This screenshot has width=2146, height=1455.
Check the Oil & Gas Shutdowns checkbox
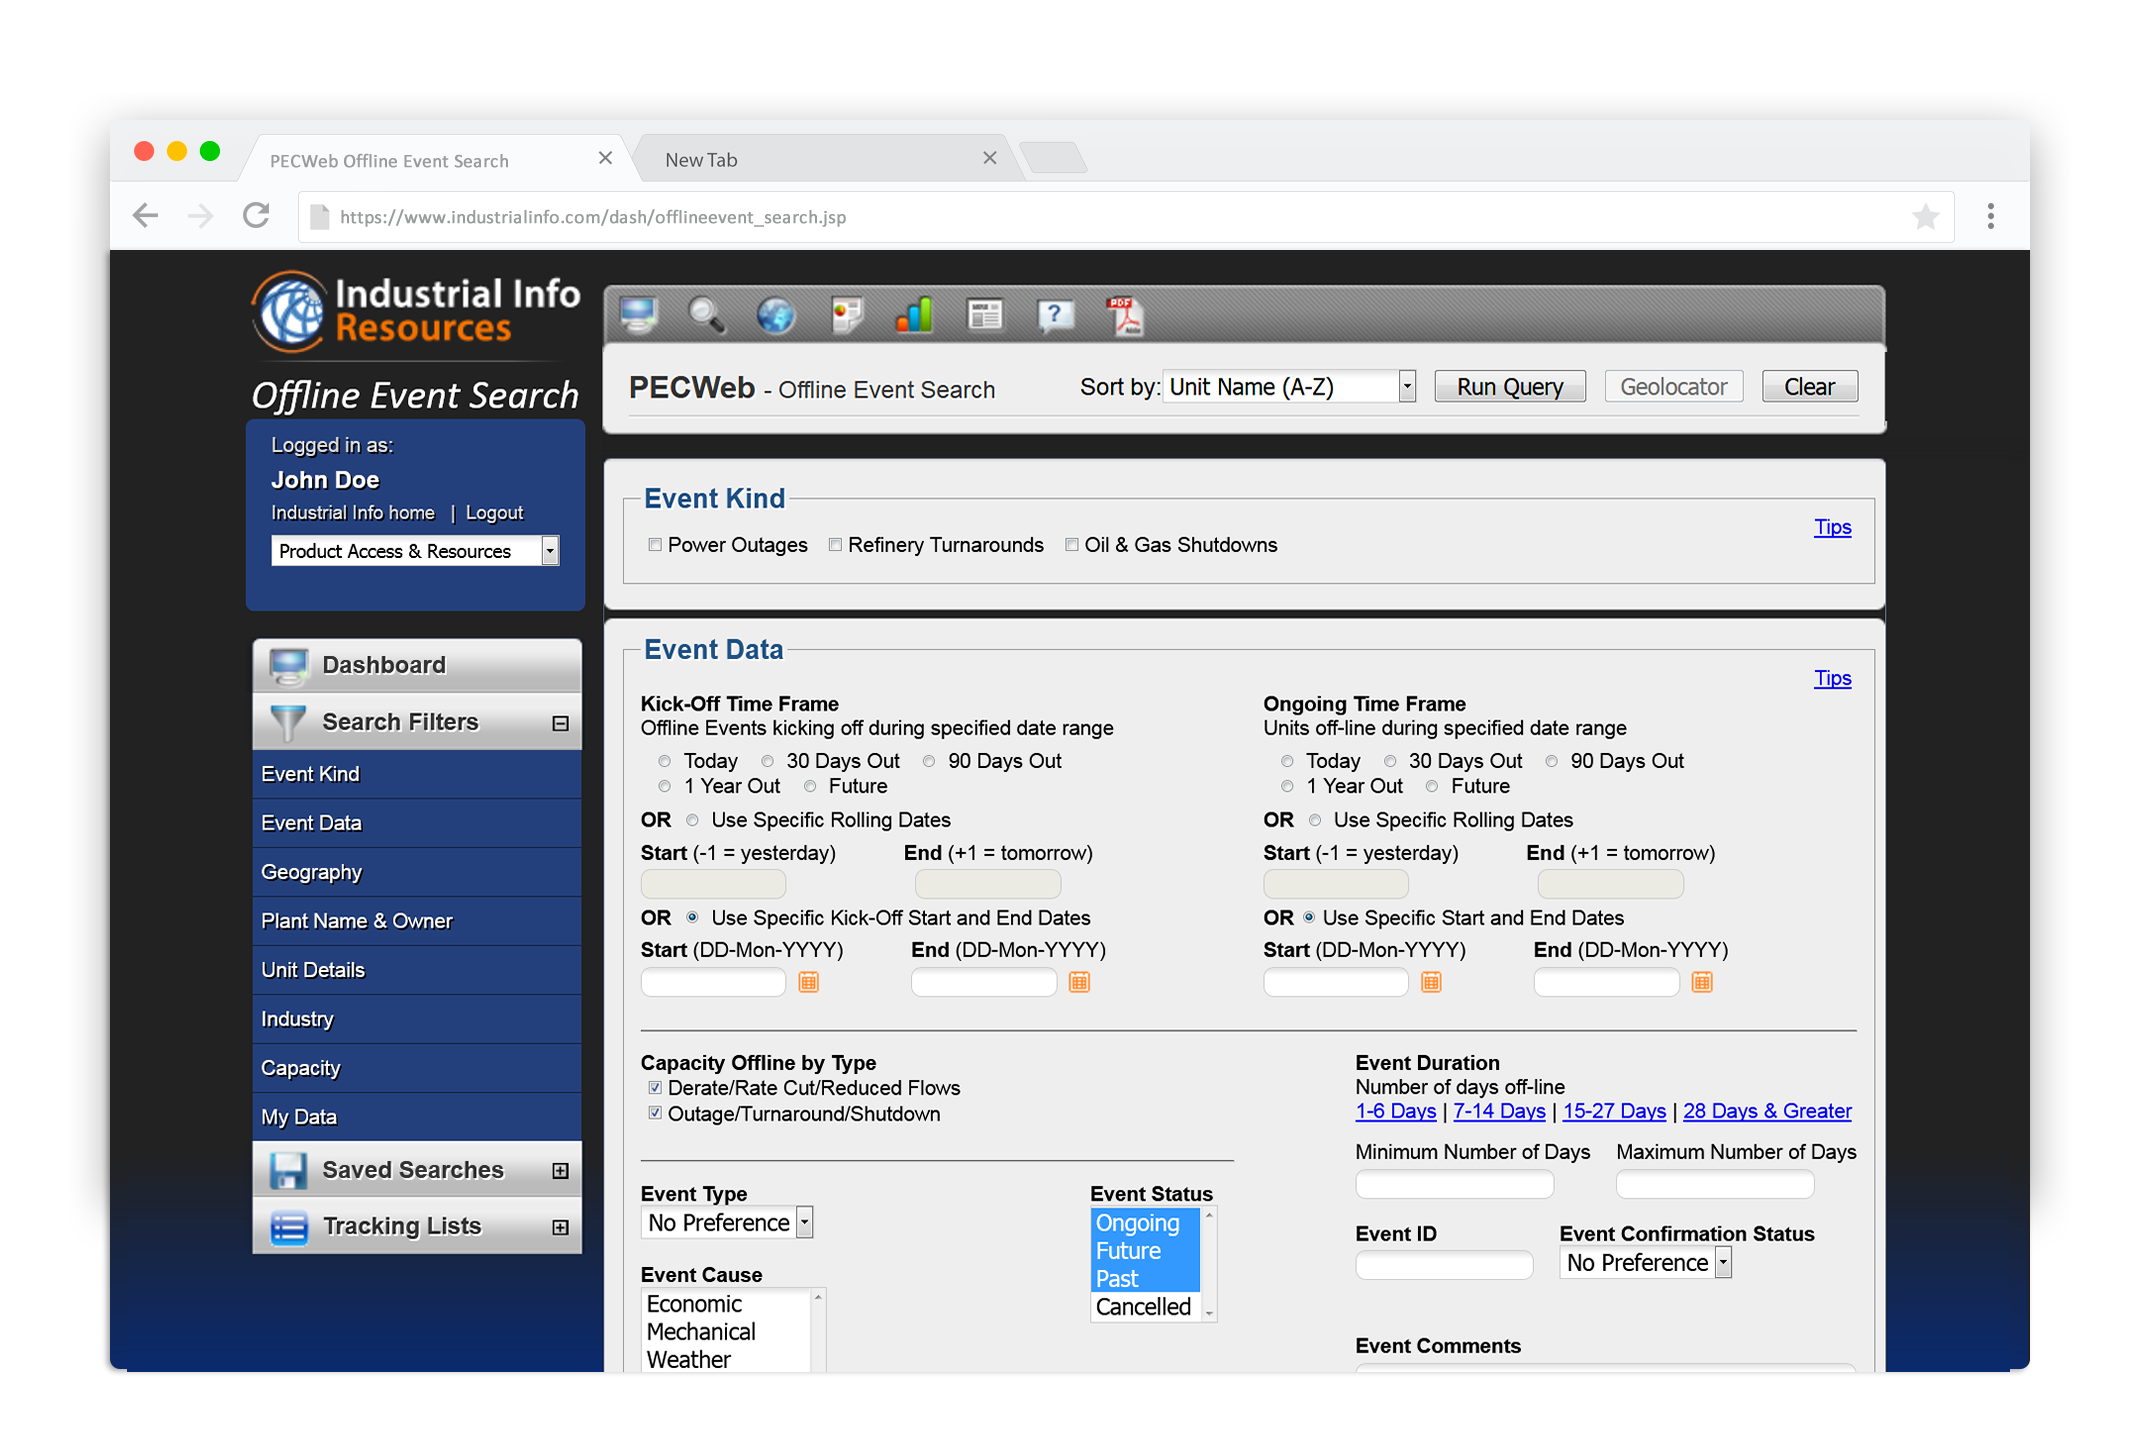pos(1072,545)
